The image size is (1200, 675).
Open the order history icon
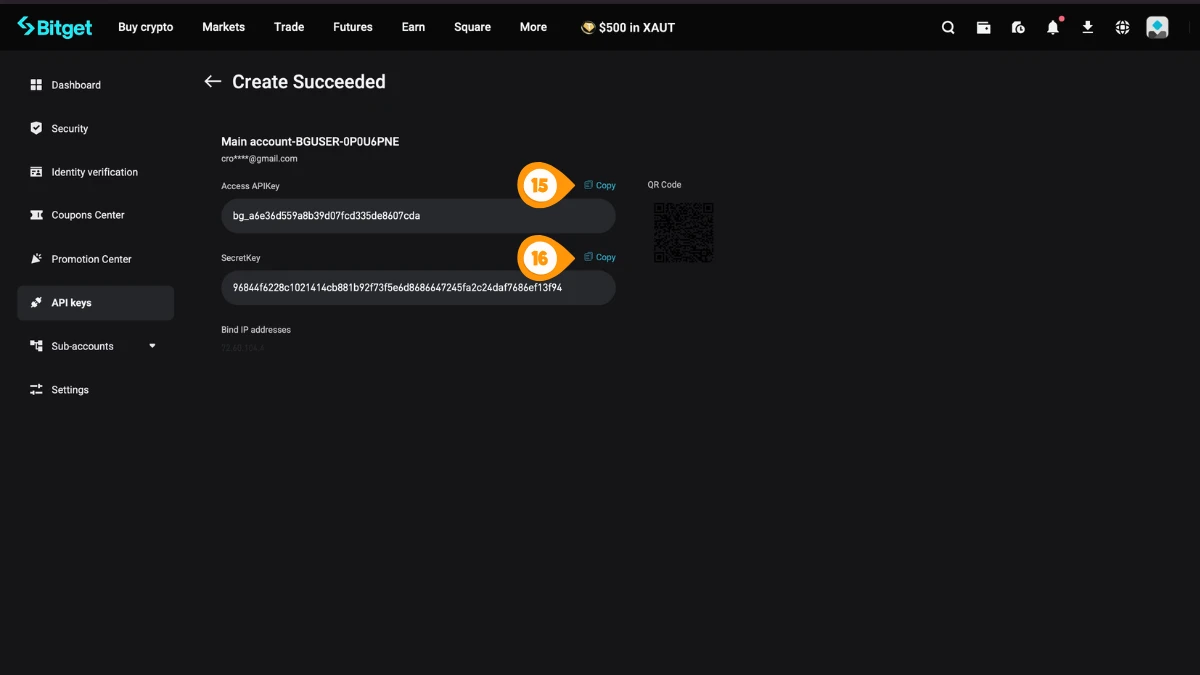[1018, 28]
